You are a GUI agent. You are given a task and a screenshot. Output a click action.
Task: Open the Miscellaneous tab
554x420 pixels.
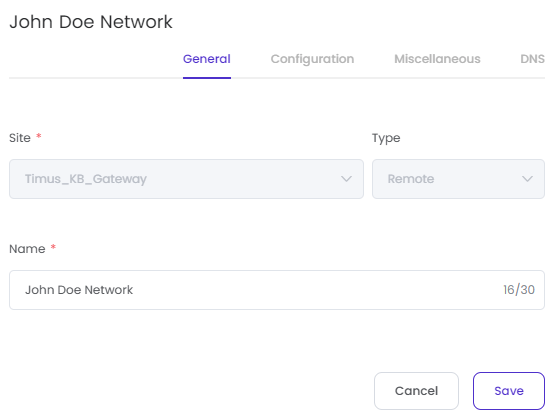pos(437,59)
